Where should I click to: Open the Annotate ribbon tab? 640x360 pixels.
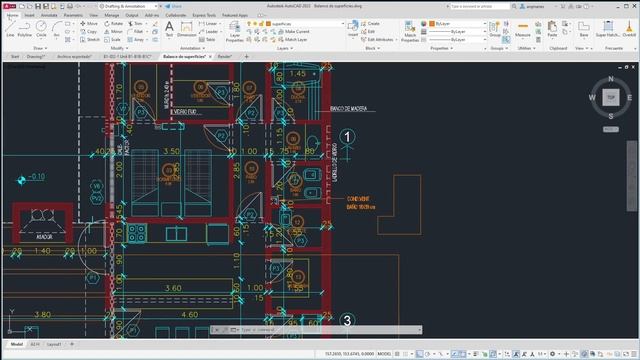pyautogui.click(x=49, y=15)
